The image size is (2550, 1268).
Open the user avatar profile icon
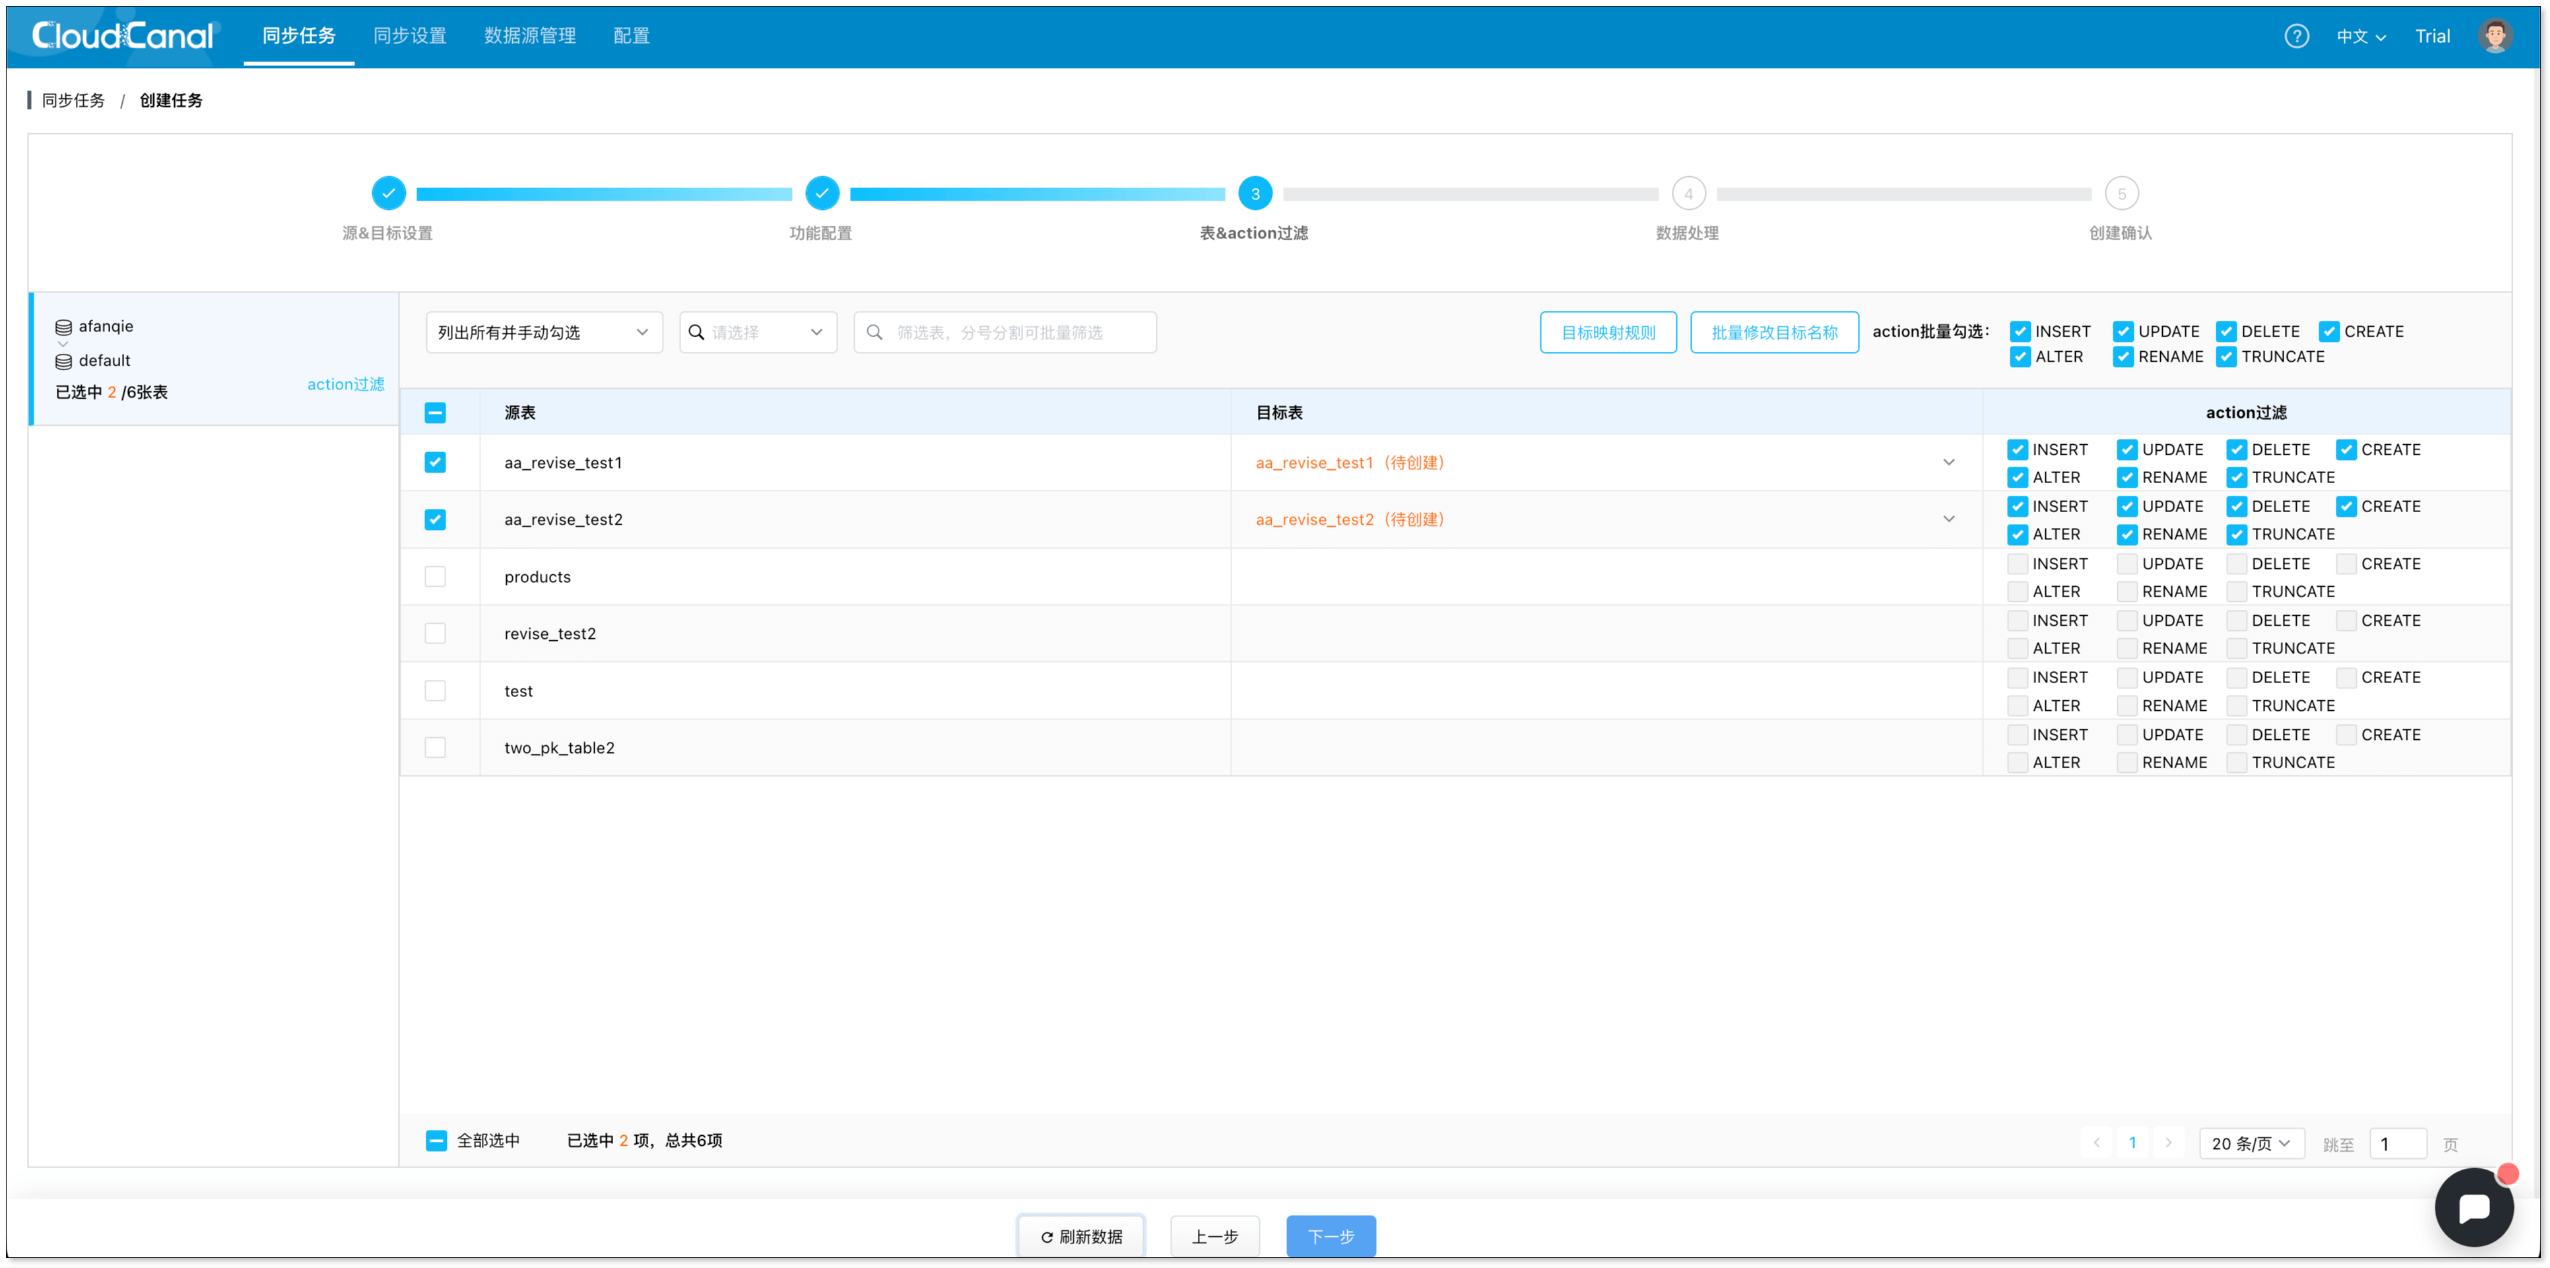(x=2494, y=36)
